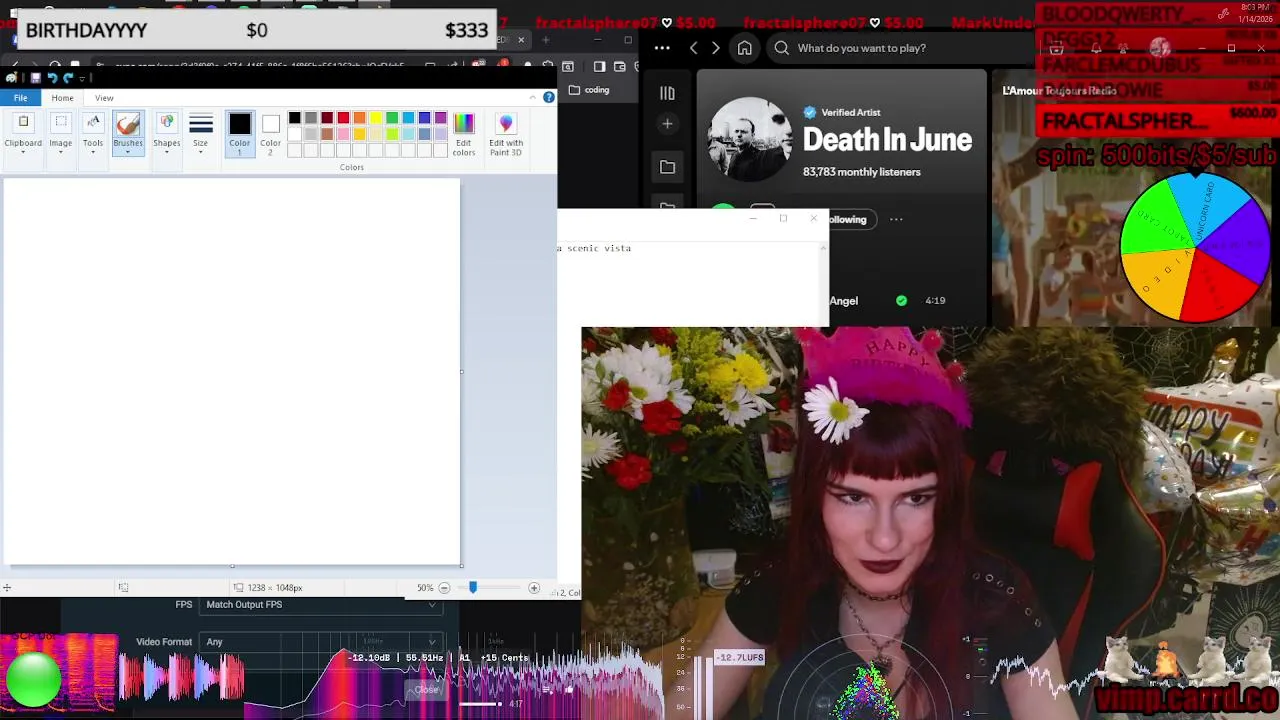Open the Size line-thickness dropdown
Screen dimensions: 1280x720
point(201,133)
